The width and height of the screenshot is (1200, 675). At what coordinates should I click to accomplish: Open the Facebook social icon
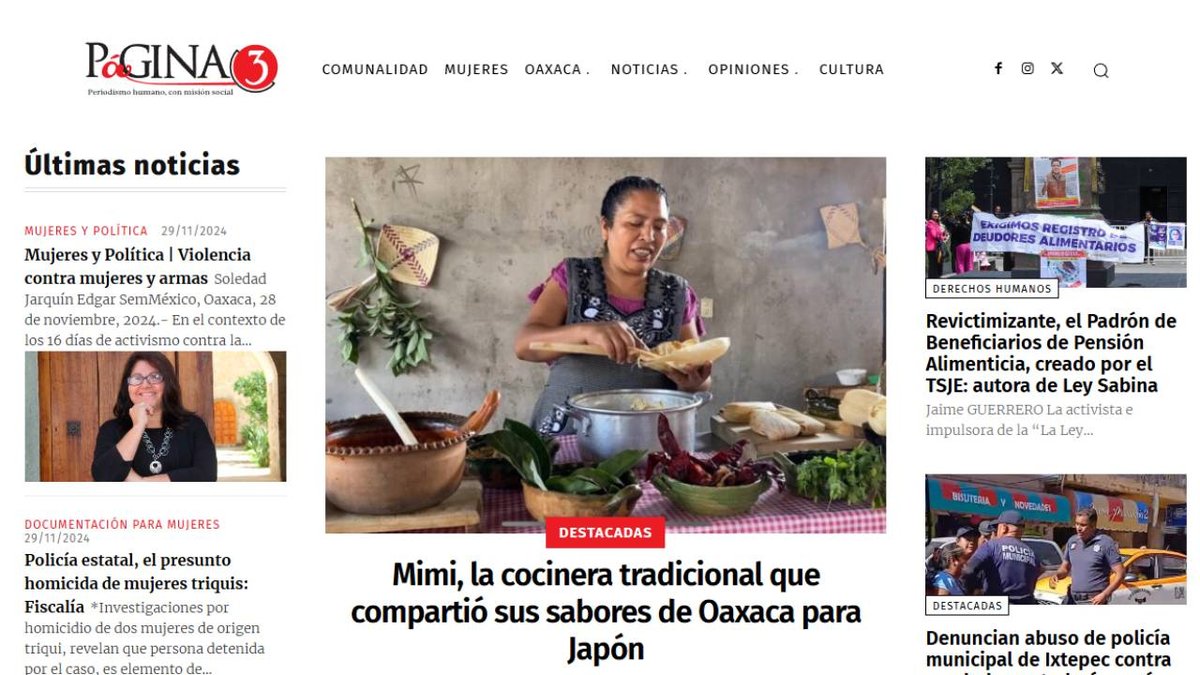coord(998,69)
